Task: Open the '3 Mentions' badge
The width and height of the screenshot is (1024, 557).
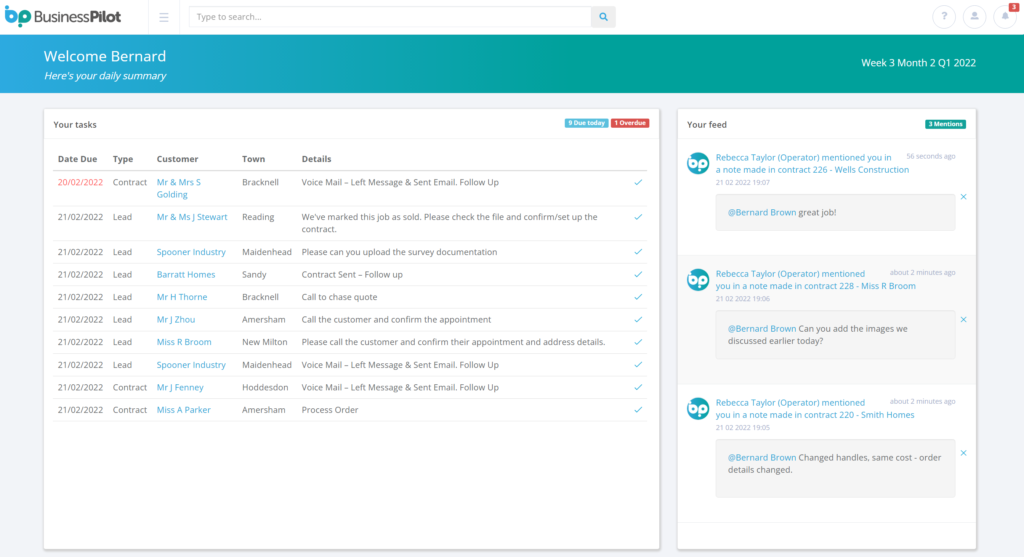Action: tap(945, 124)
